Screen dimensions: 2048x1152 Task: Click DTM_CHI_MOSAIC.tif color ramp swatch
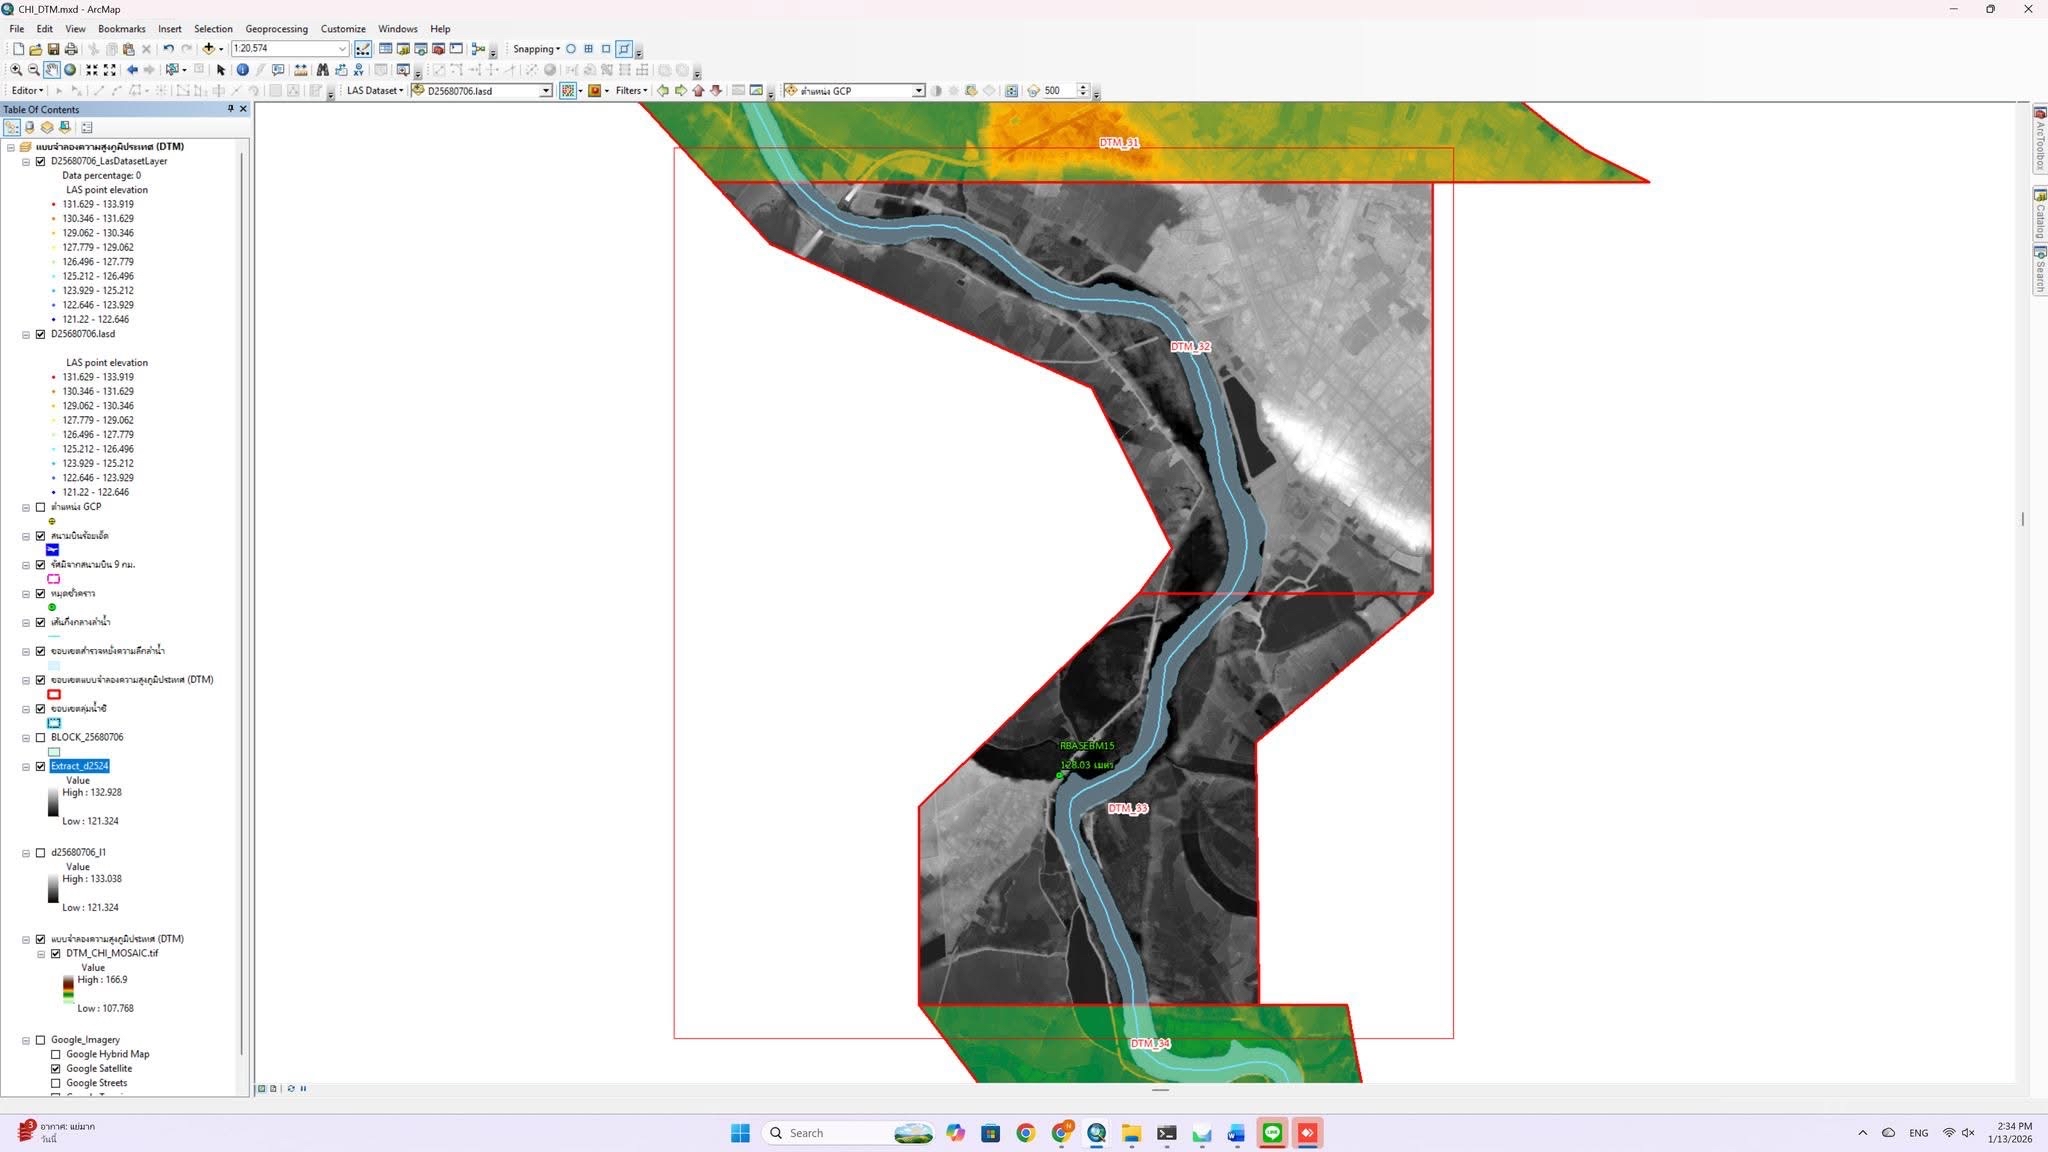68,990
